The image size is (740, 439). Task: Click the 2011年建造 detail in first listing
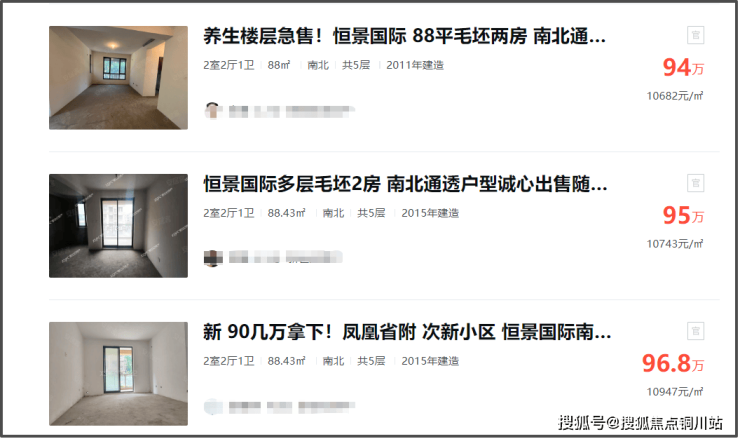[x=415, y=65]
